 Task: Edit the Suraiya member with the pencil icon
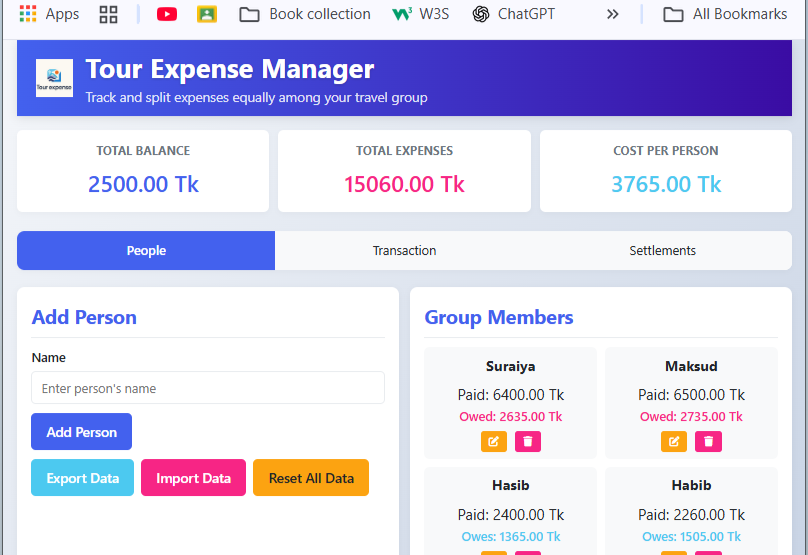coord(494,442)
